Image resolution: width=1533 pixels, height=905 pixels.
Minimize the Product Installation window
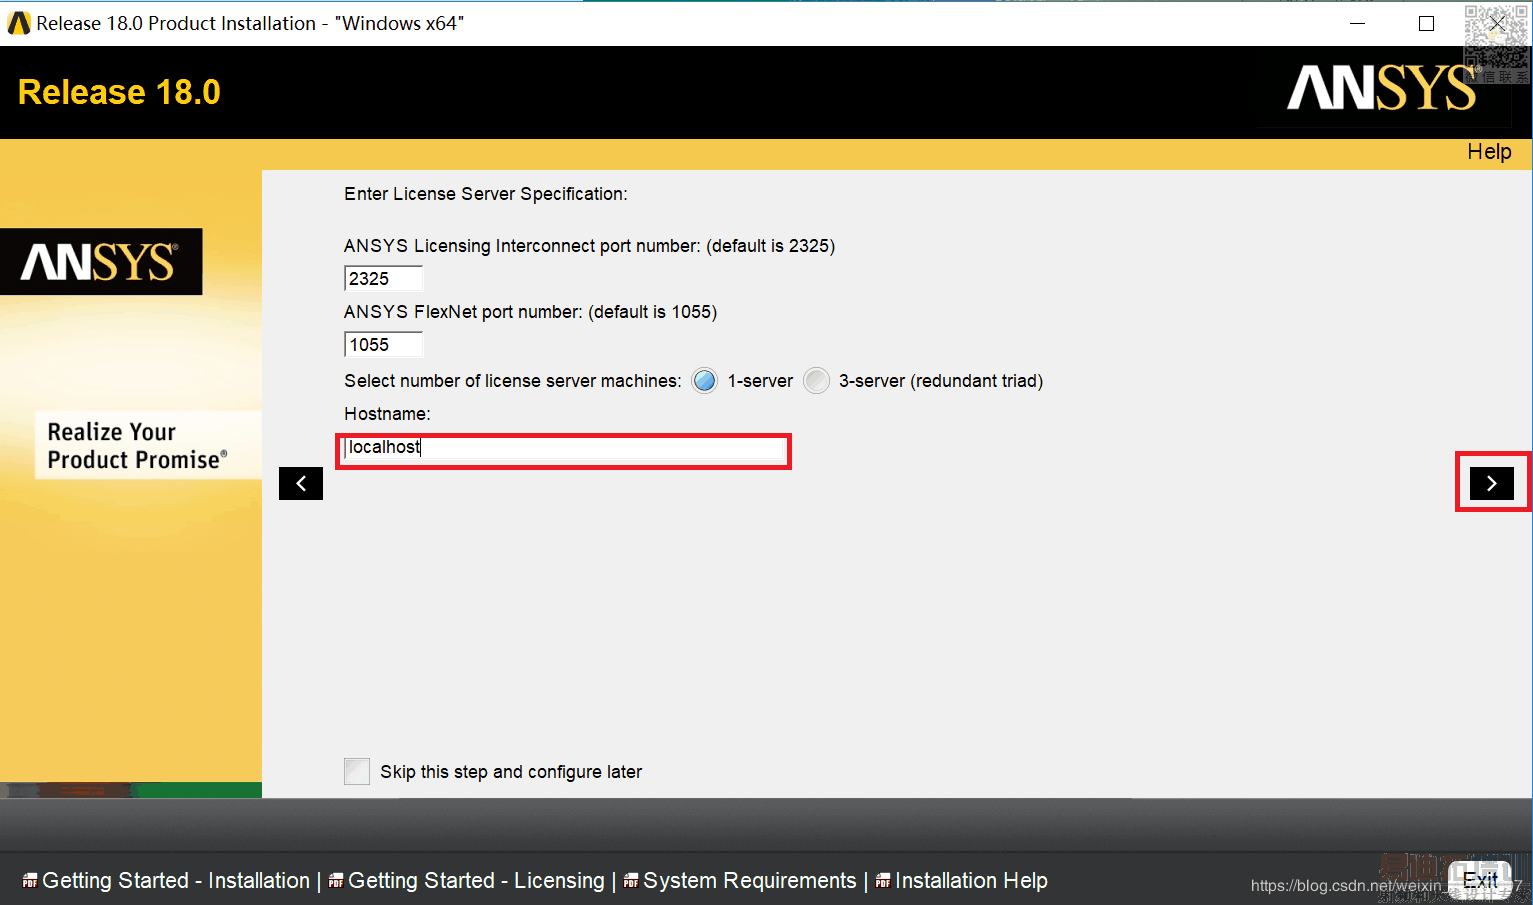pyautogui.click(x=1357, y=23)
